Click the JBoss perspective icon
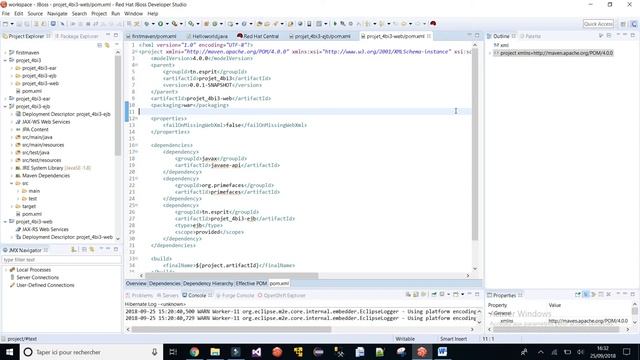 pyautogui.click(x=634, y=24)
